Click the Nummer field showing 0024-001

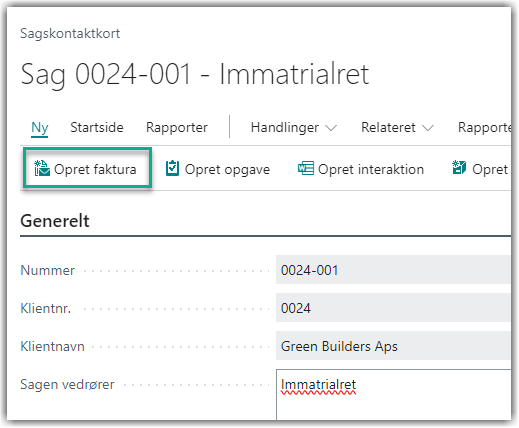393,270
